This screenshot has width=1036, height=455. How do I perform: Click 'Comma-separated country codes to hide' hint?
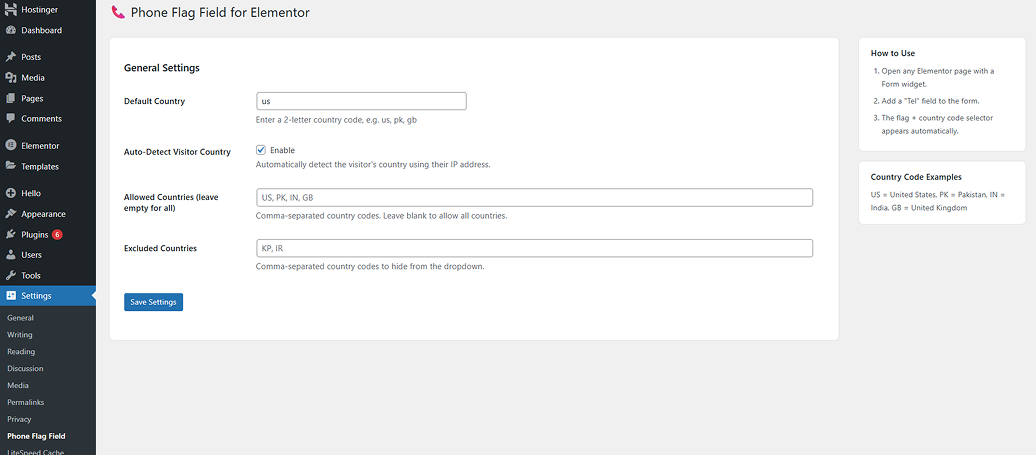point(371,267)
